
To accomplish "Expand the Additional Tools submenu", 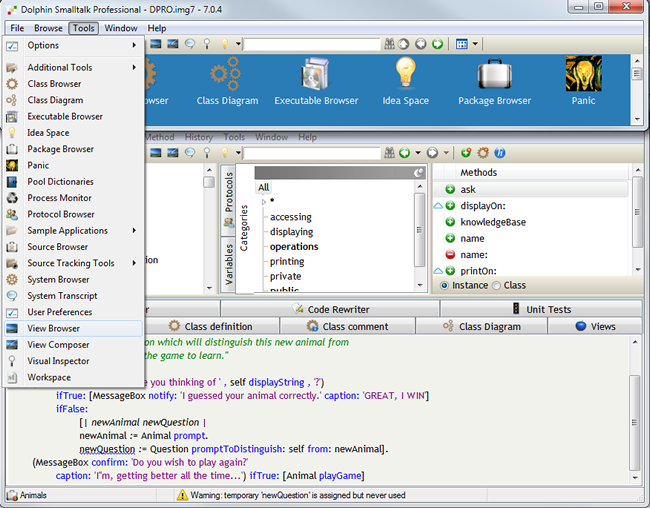I will point(74,67).
